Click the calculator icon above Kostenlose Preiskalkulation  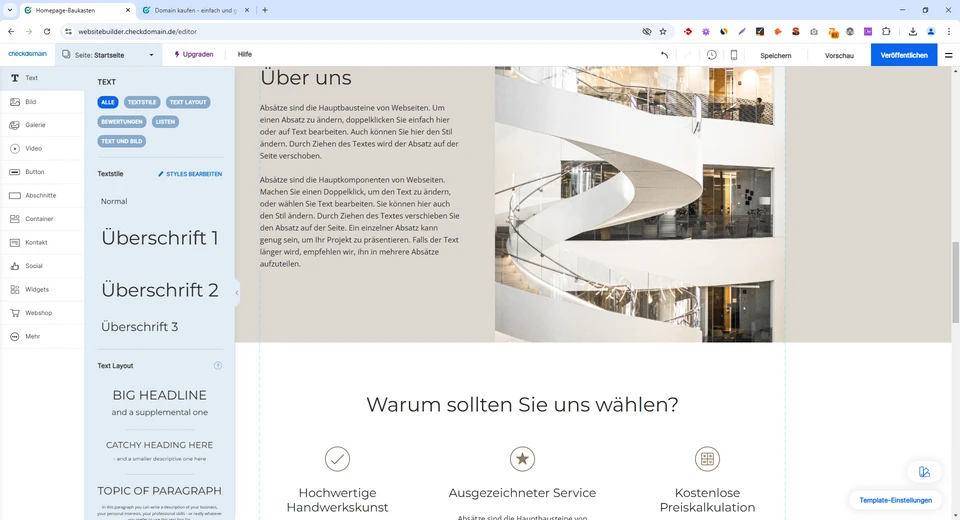pos(707,459)
